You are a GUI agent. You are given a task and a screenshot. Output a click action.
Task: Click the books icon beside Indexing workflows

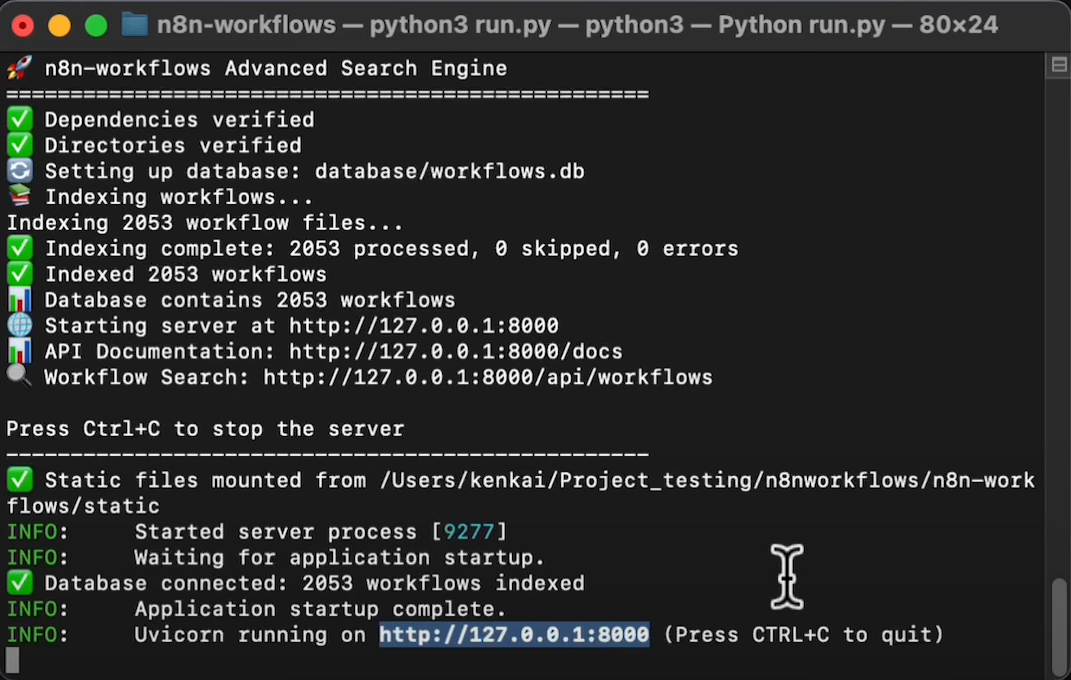tap(20, 197)
